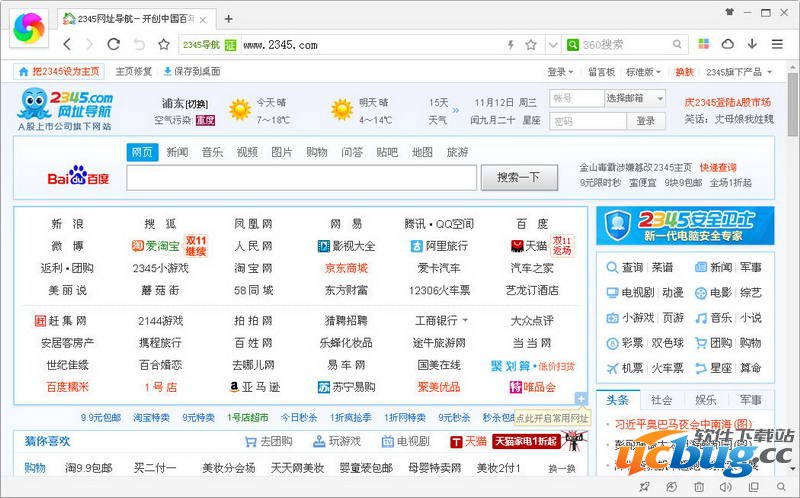Click the star icon beside the undo arrow
The height and width of the screenshot is (498, 800).
164,44
